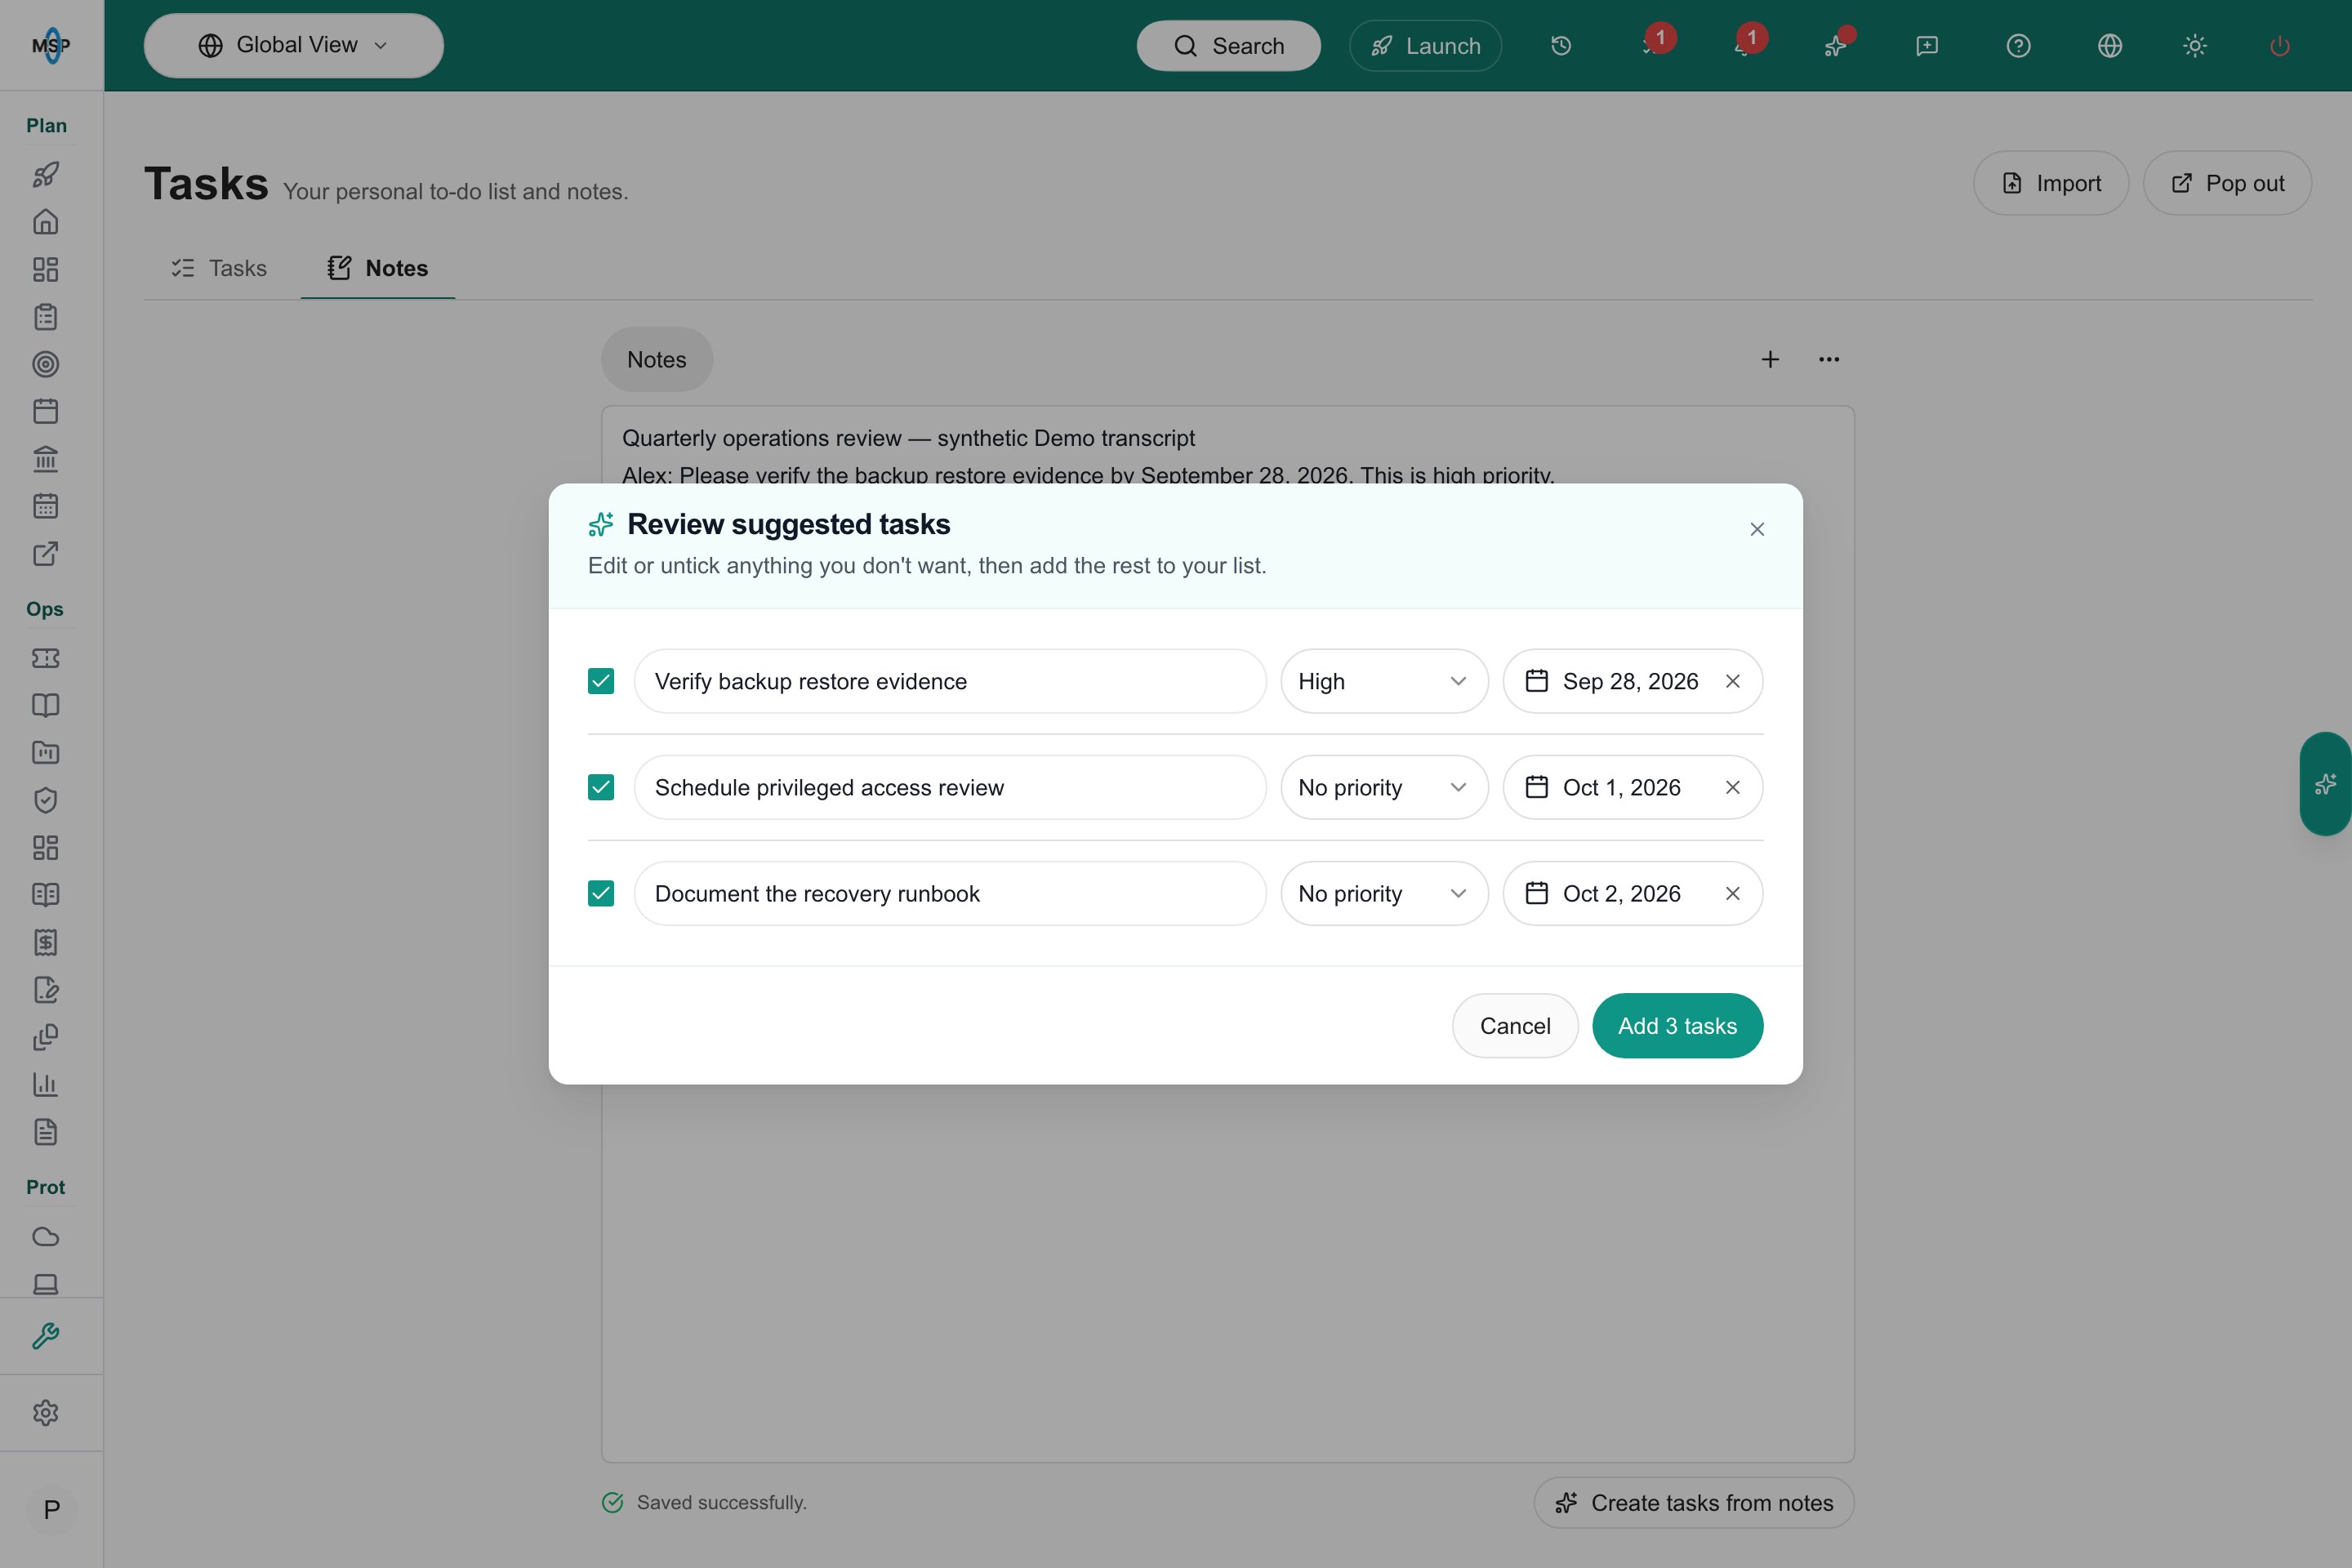Click the Pop out button
Viewport: 2352px width, 1568px height.
[x=2227, y=183]
